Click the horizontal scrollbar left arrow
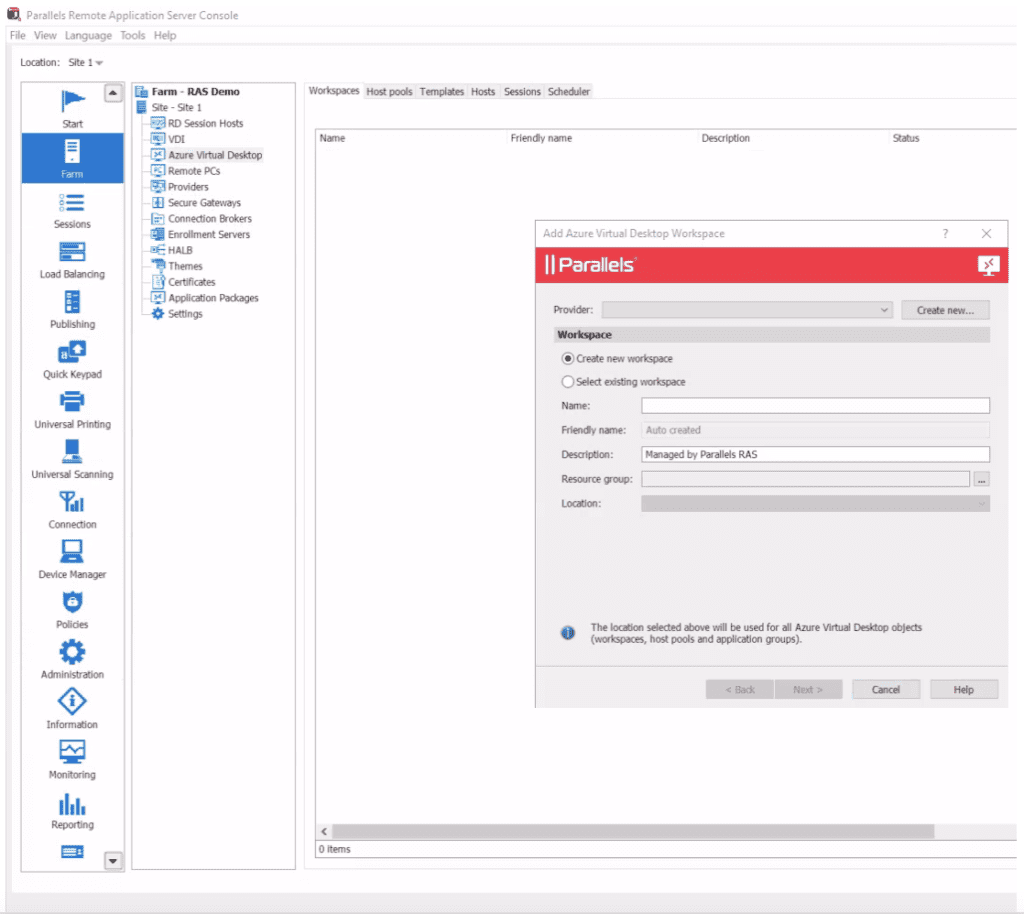The height and width of the screenshot is (914, 1024). [x=324, y=832]
